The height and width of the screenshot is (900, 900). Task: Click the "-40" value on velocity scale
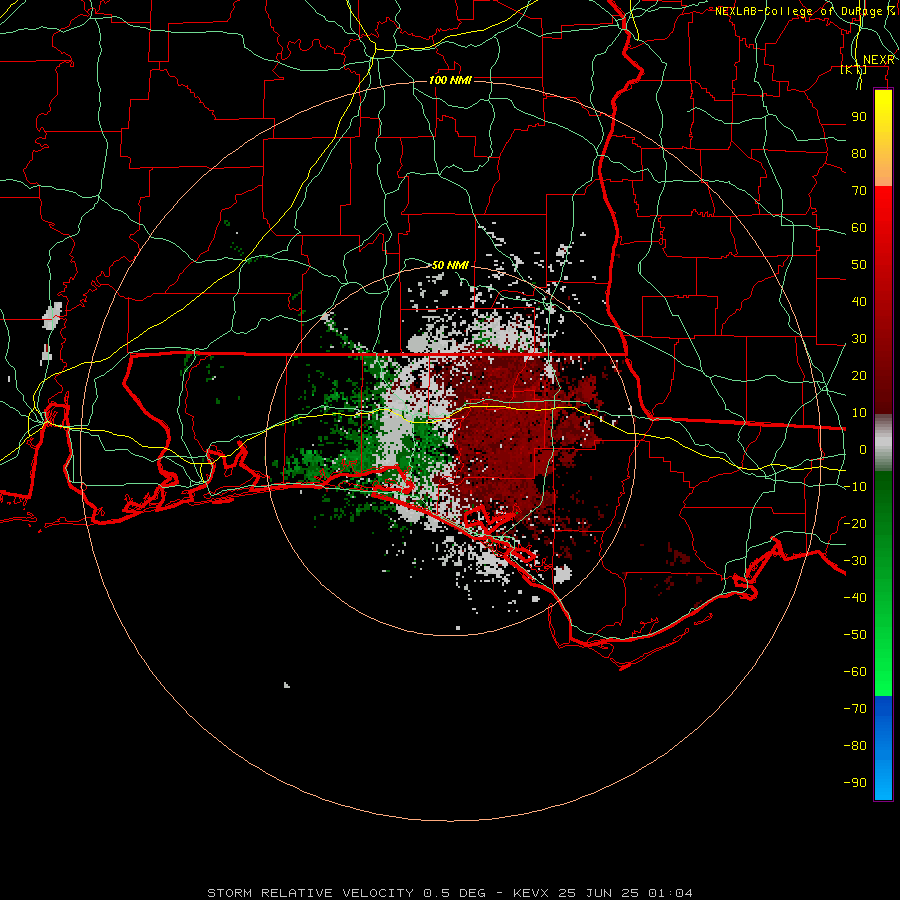[x=855, y=598]
